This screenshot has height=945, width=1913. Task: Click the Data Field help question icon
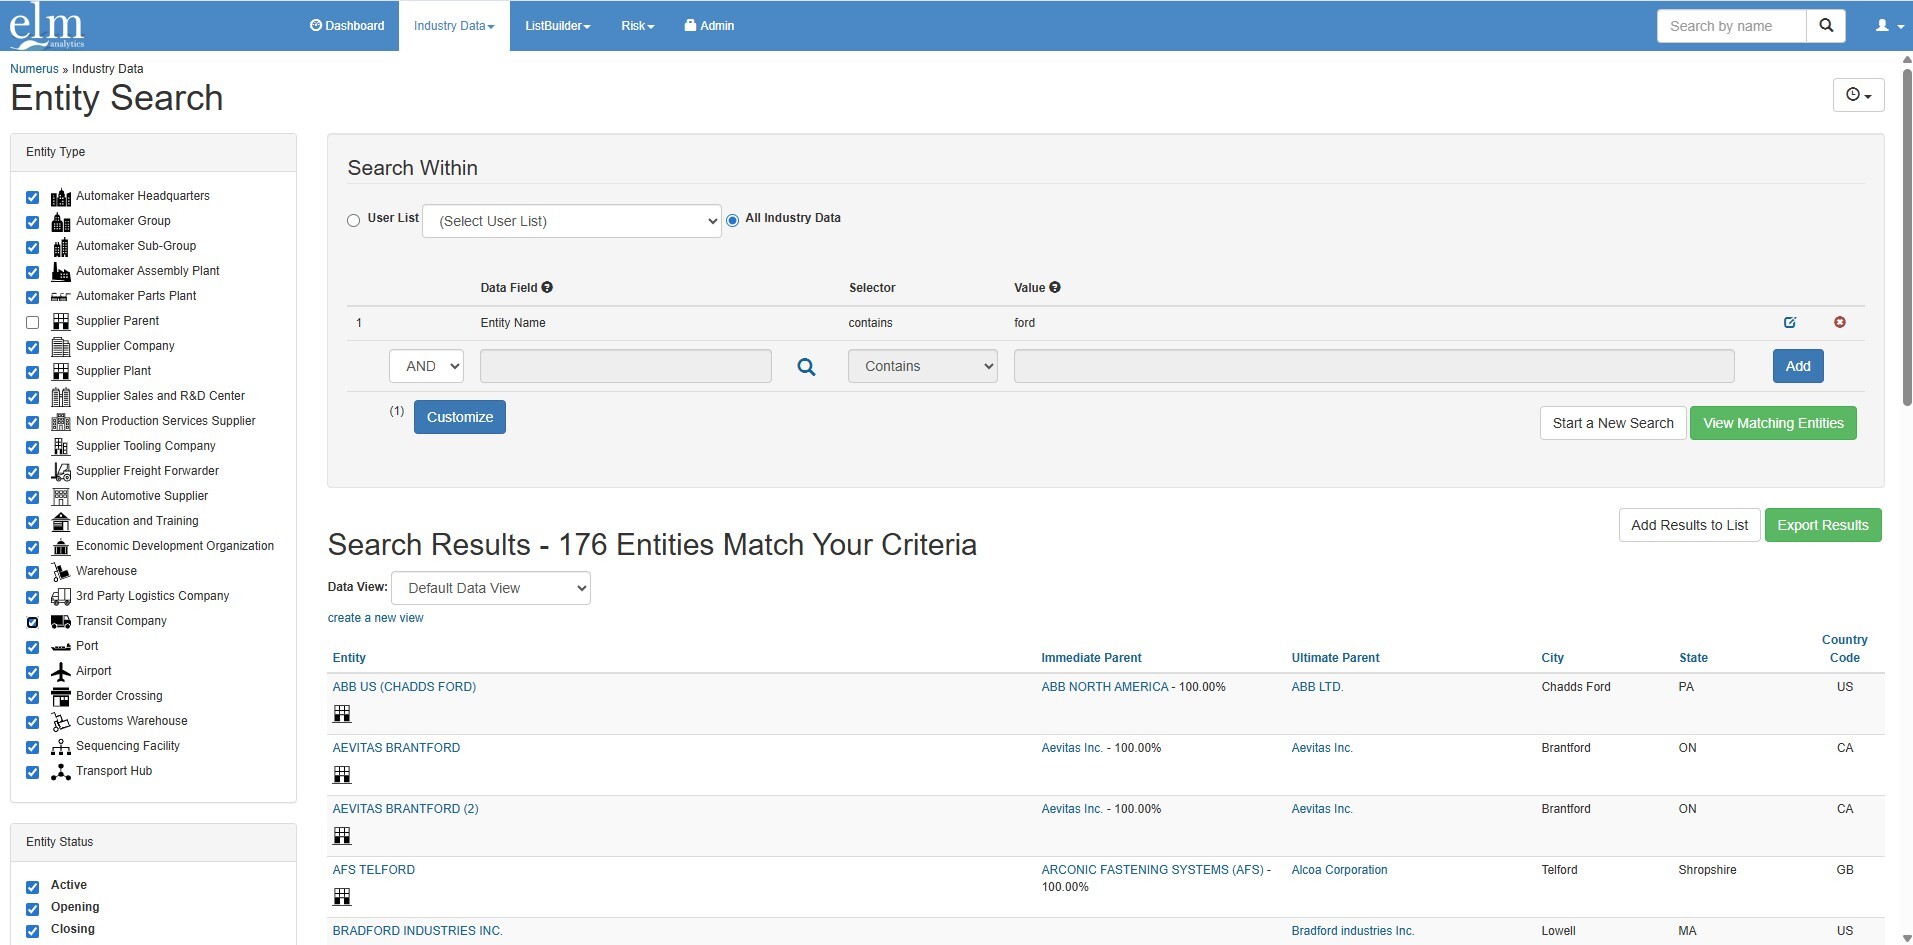547,287
